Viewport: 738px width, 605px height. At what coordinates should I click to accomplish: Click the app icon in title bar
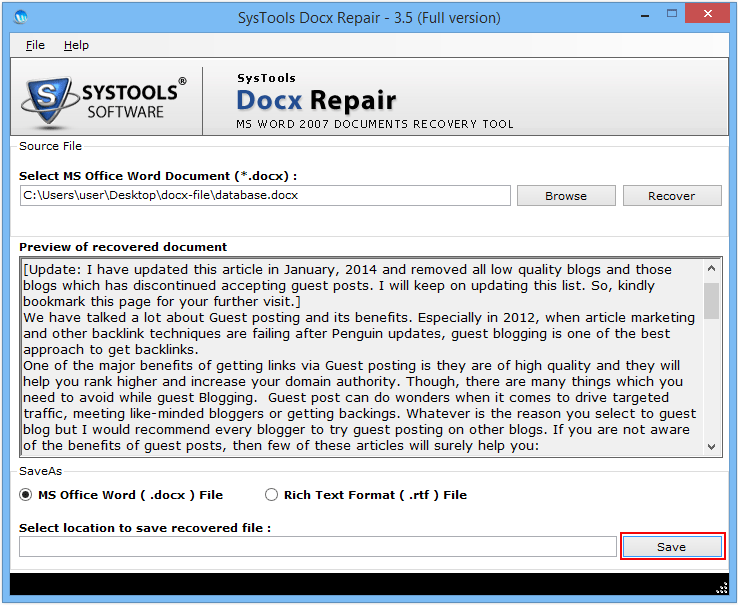pos(21,17)
